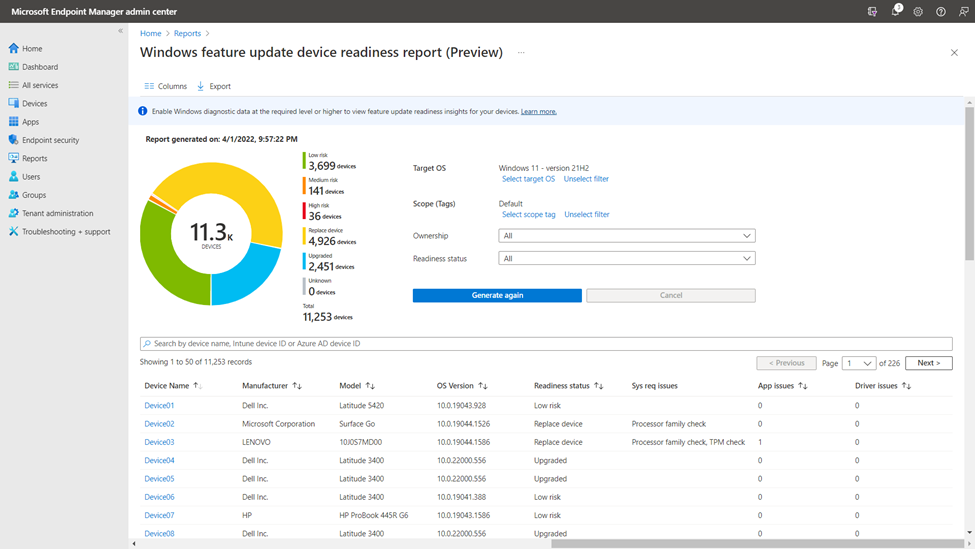Follow the Select target OS link

(528, 179)
